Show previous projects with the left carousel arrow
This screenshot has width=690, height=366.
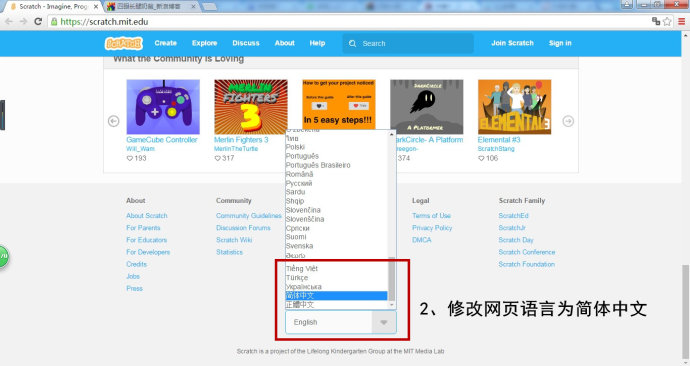pyautogui.click(x=114, y=121)
